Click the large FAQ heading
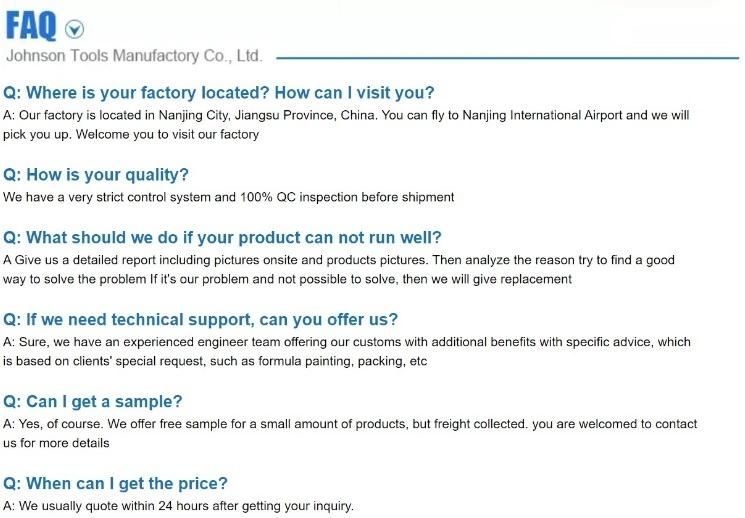 [31, 26]
